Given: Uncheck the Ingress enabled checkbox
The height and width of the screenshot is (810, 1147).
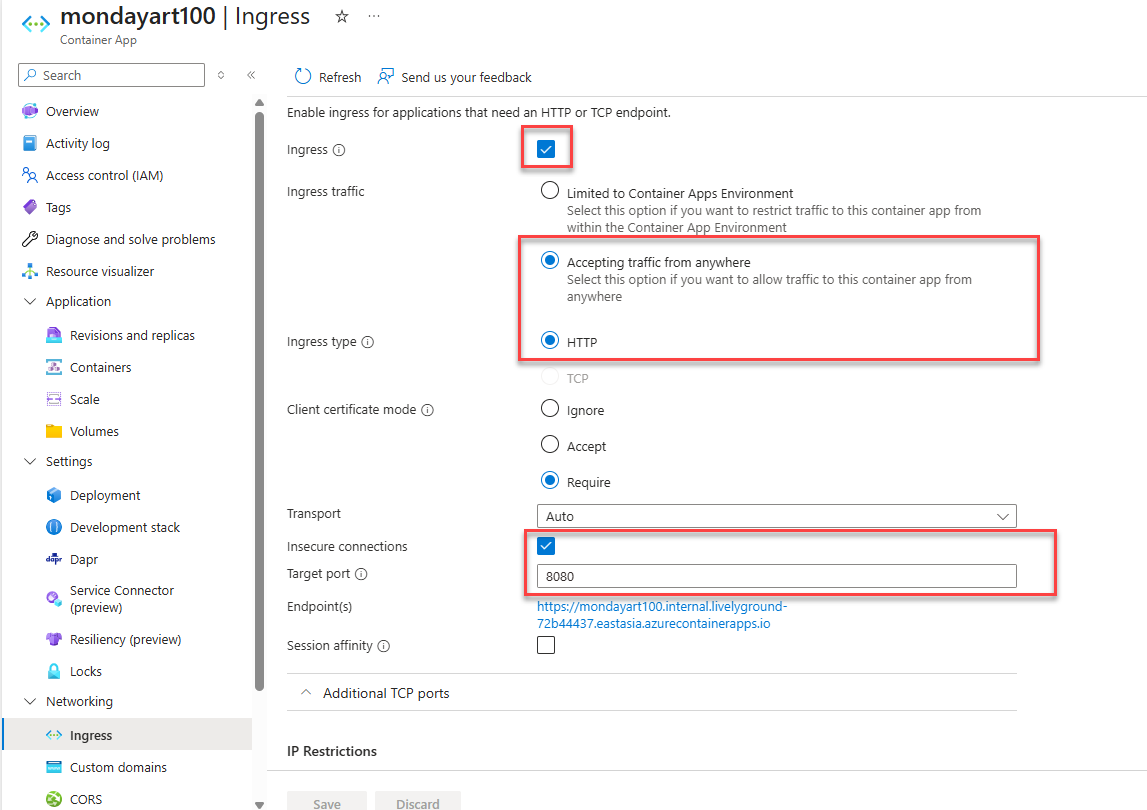Looking at the screenshot, I should (x=546, y=149).
